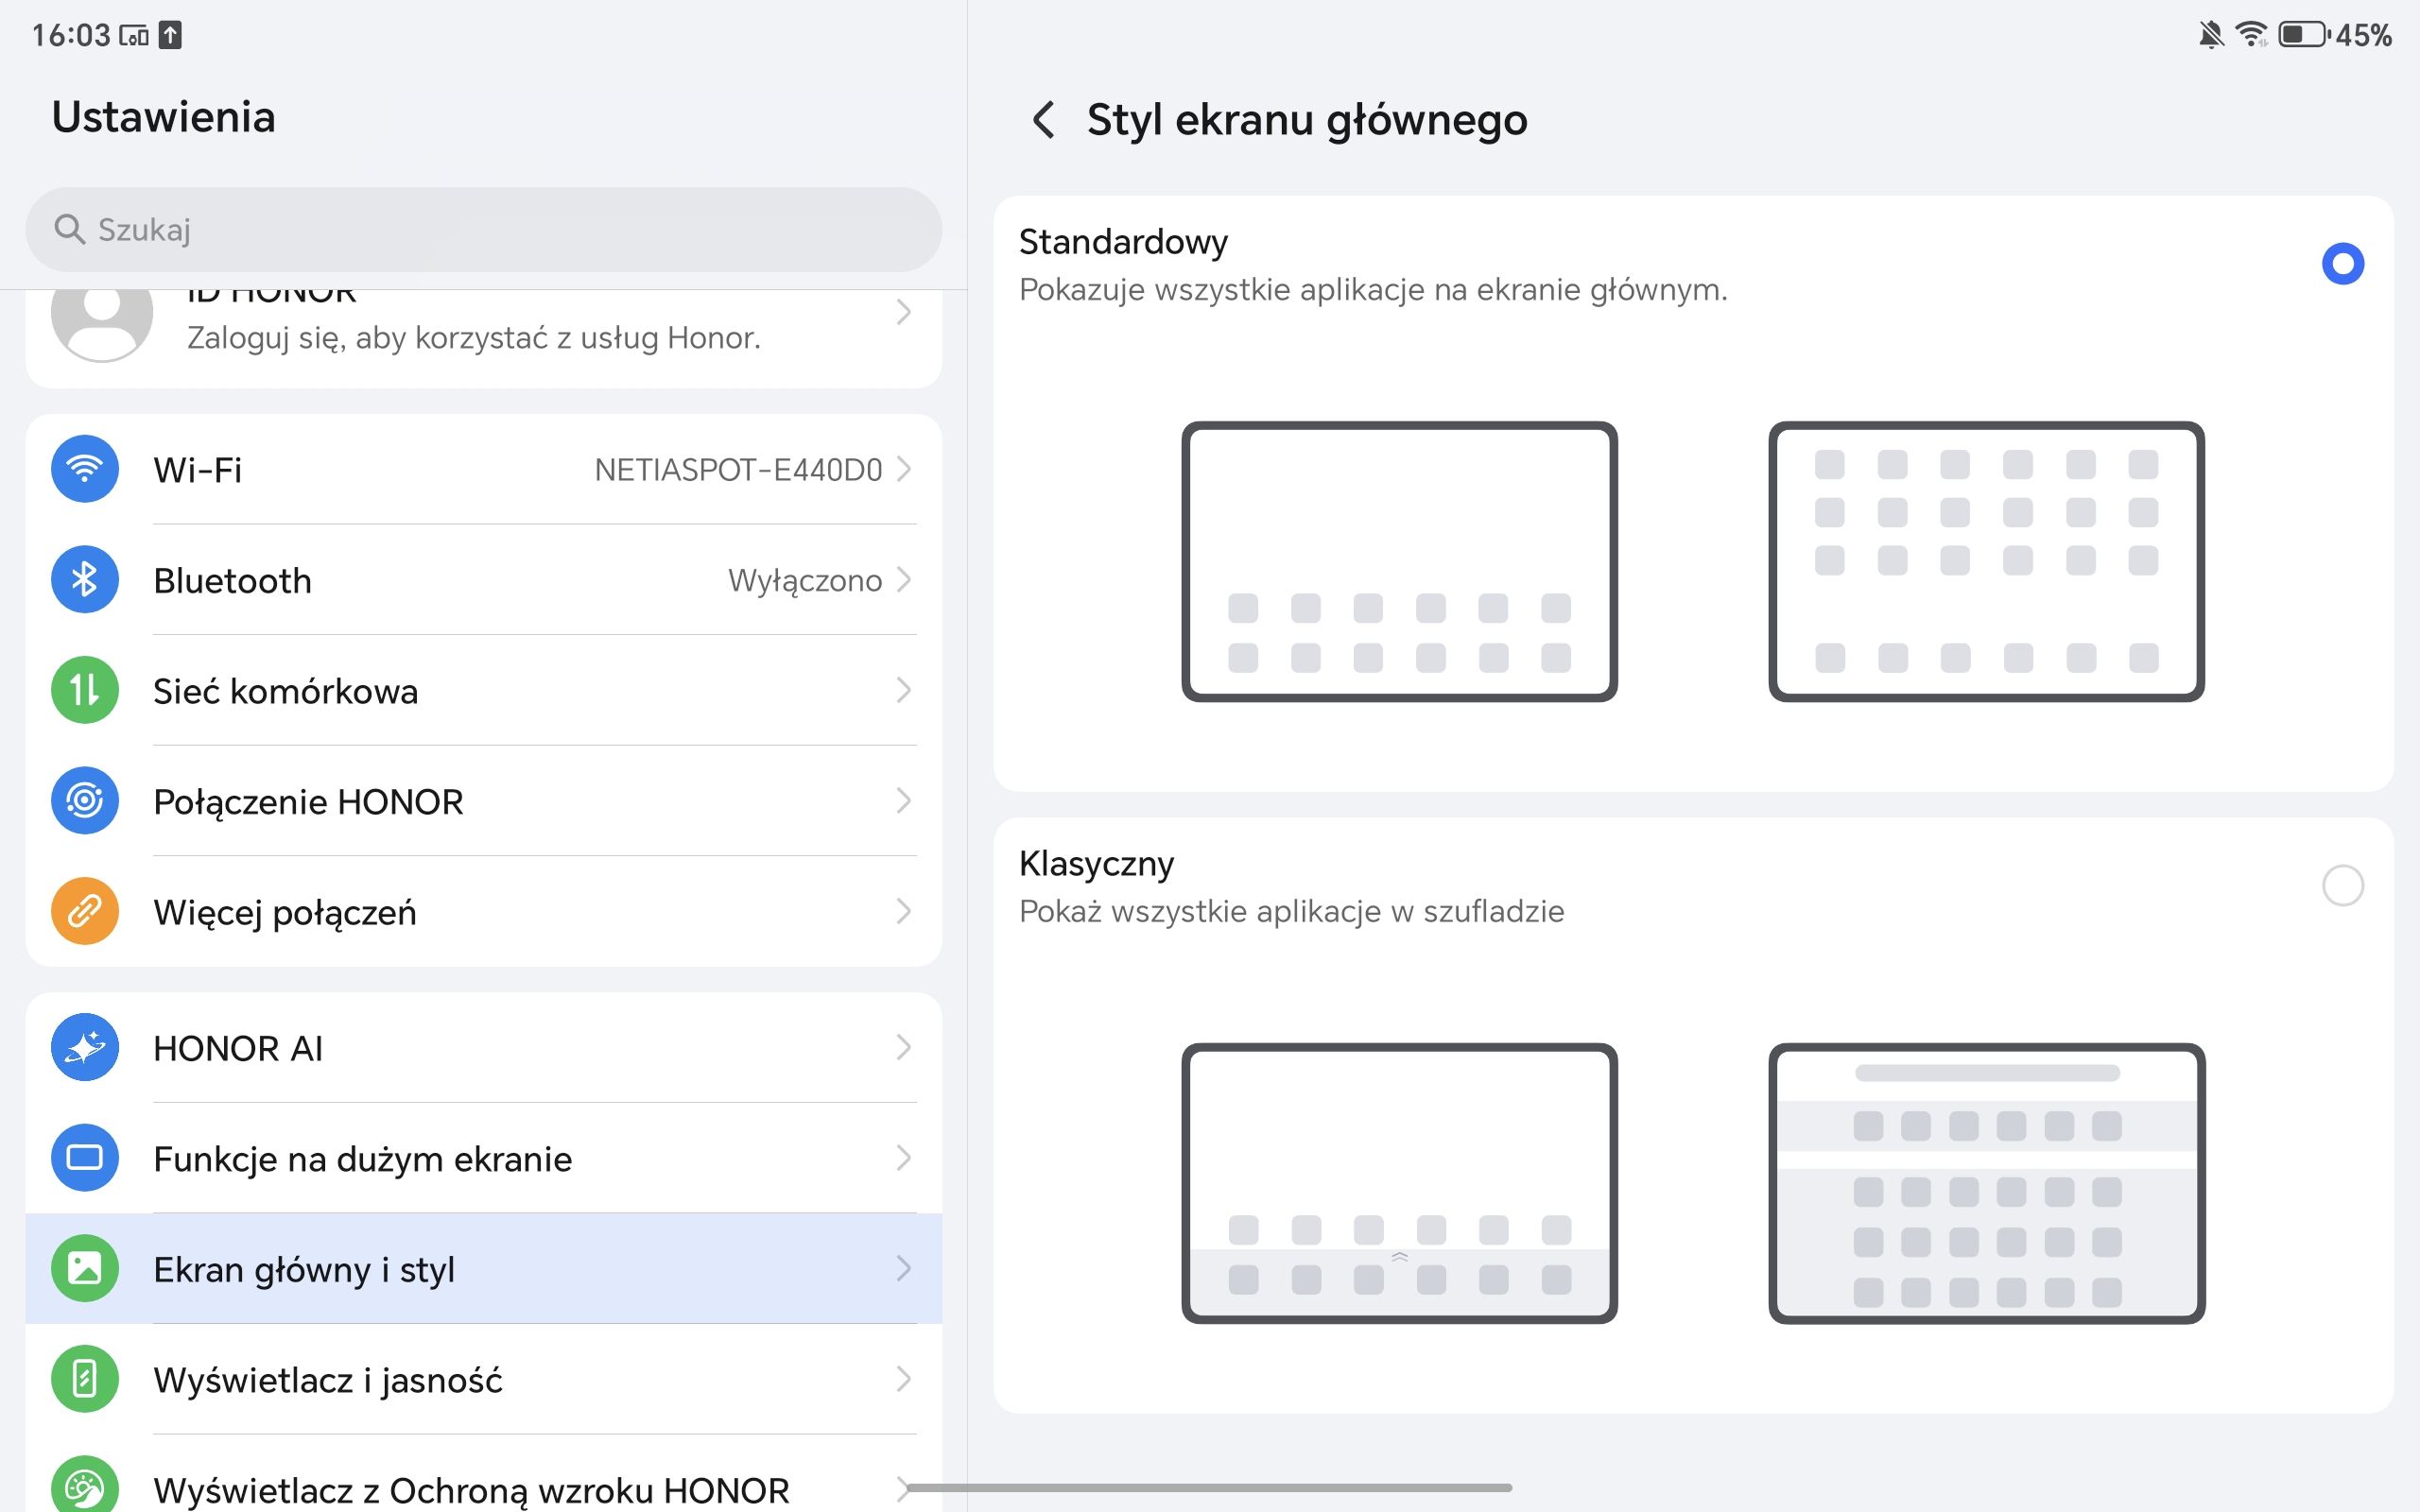Expand the Wi-Fi NETIASPOT-E440D0 chevron

(904, 469)
